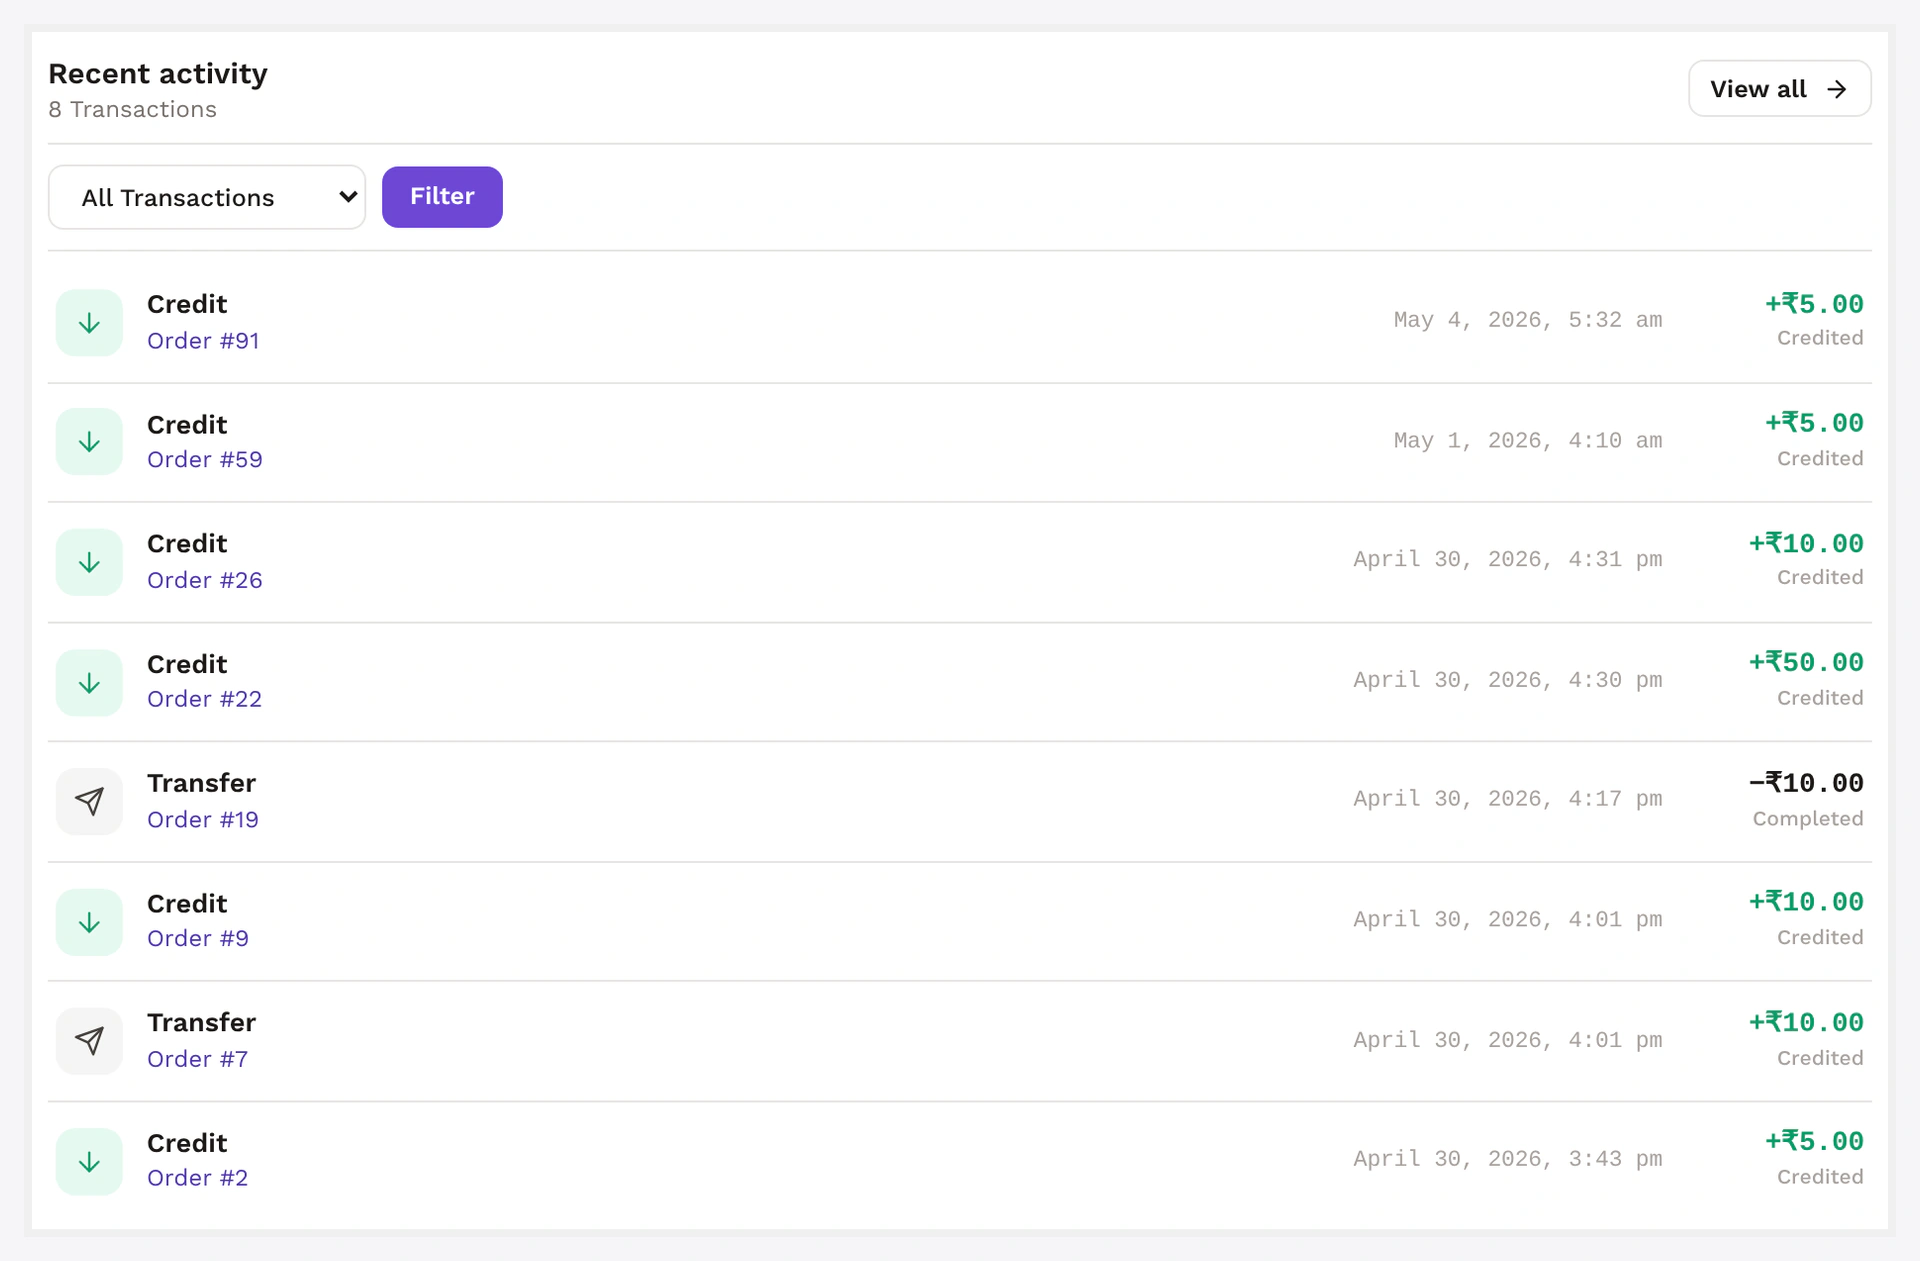Screen dimensions: 1920x1261
Task: Click the +₹10.00 amount for Order #26
Action: 1806,543
